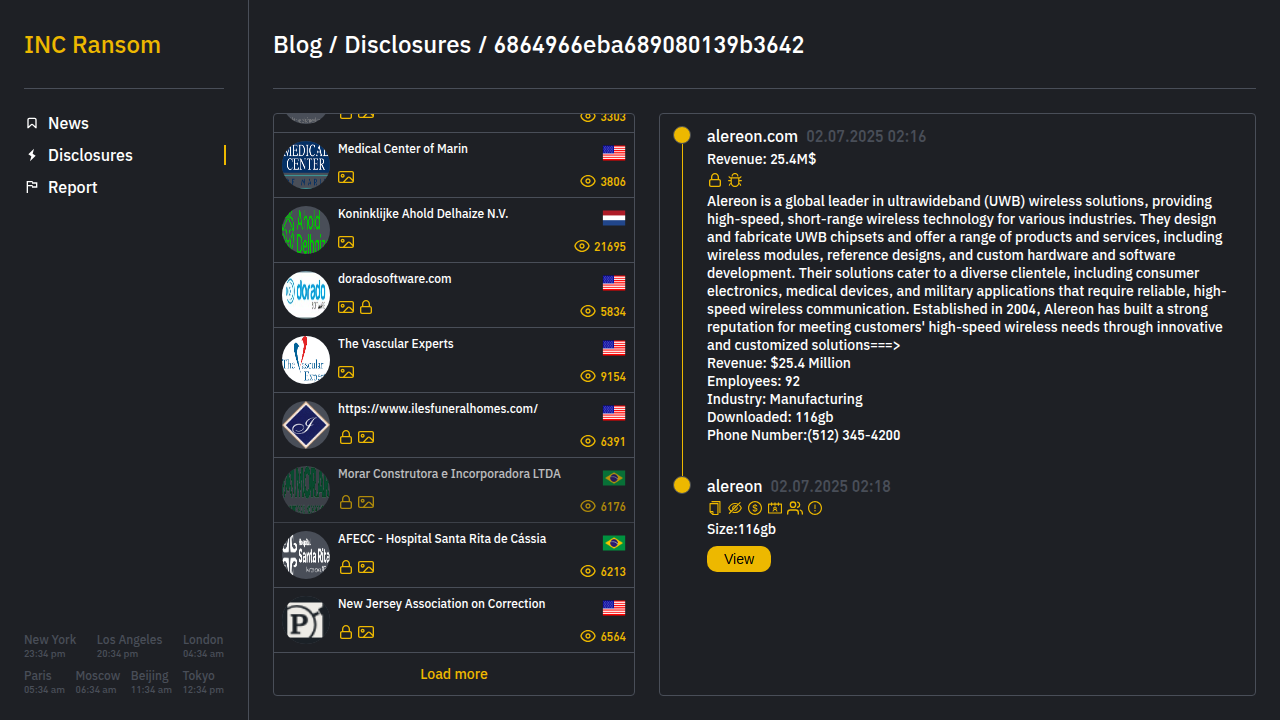Image resolution: width=1280 pixels, height=720 pixels.
Task: Click image icon under Koninklijke Ahold Delhaize
Action: click(346, 242)
